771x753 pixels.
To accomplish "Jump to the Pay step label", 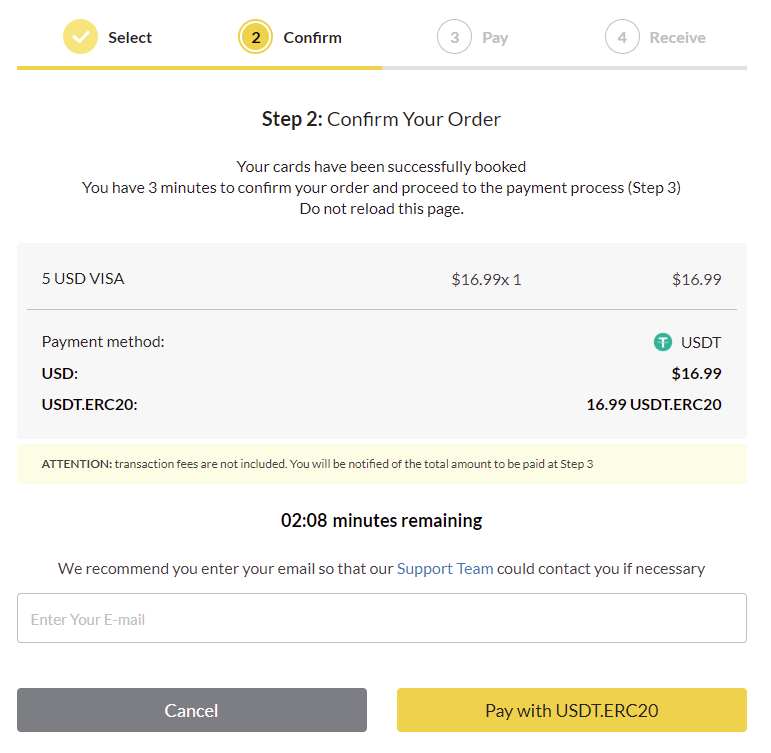I will click(x=495, y=38).
